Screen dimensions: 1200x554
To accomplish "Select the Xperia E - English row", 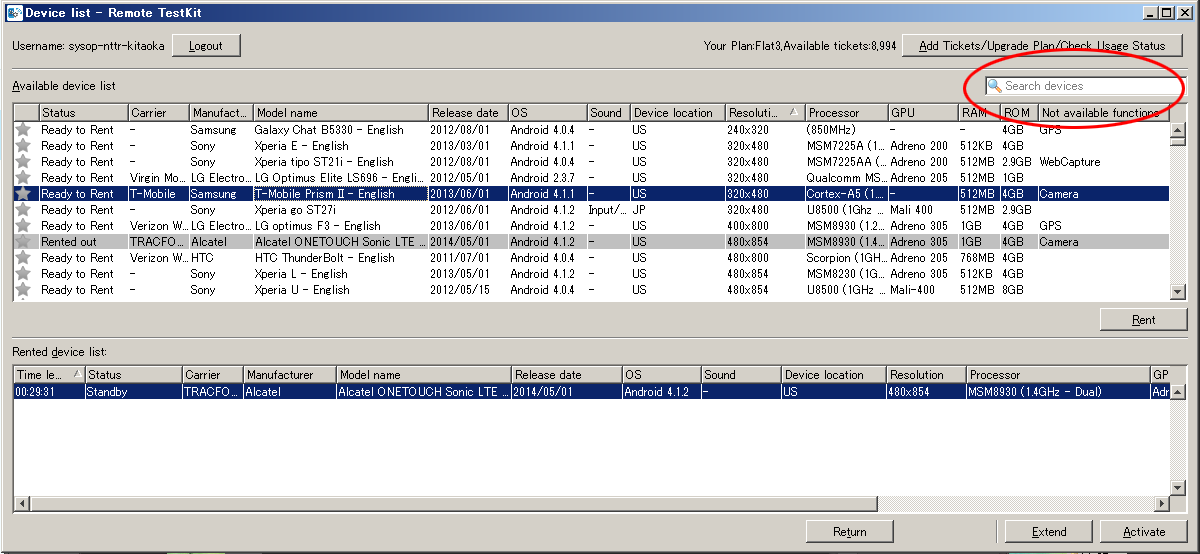I will (x=591, y=145).
